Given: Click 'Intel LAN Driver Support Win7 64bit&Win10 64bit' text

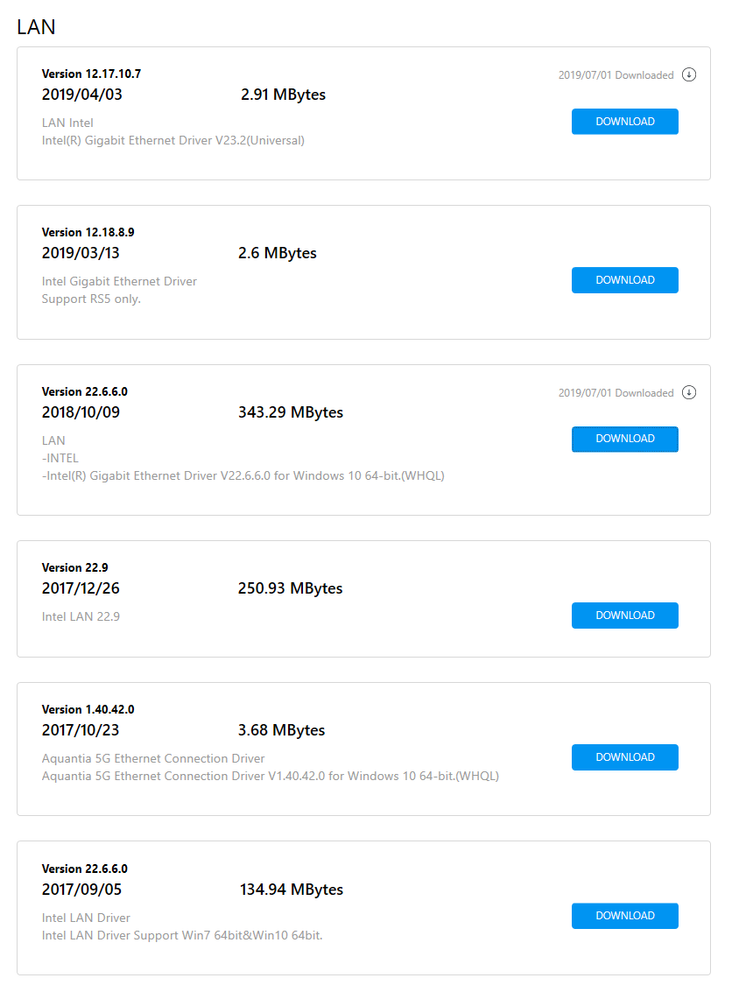Looking at the screenshot, I should coord(182,935).
